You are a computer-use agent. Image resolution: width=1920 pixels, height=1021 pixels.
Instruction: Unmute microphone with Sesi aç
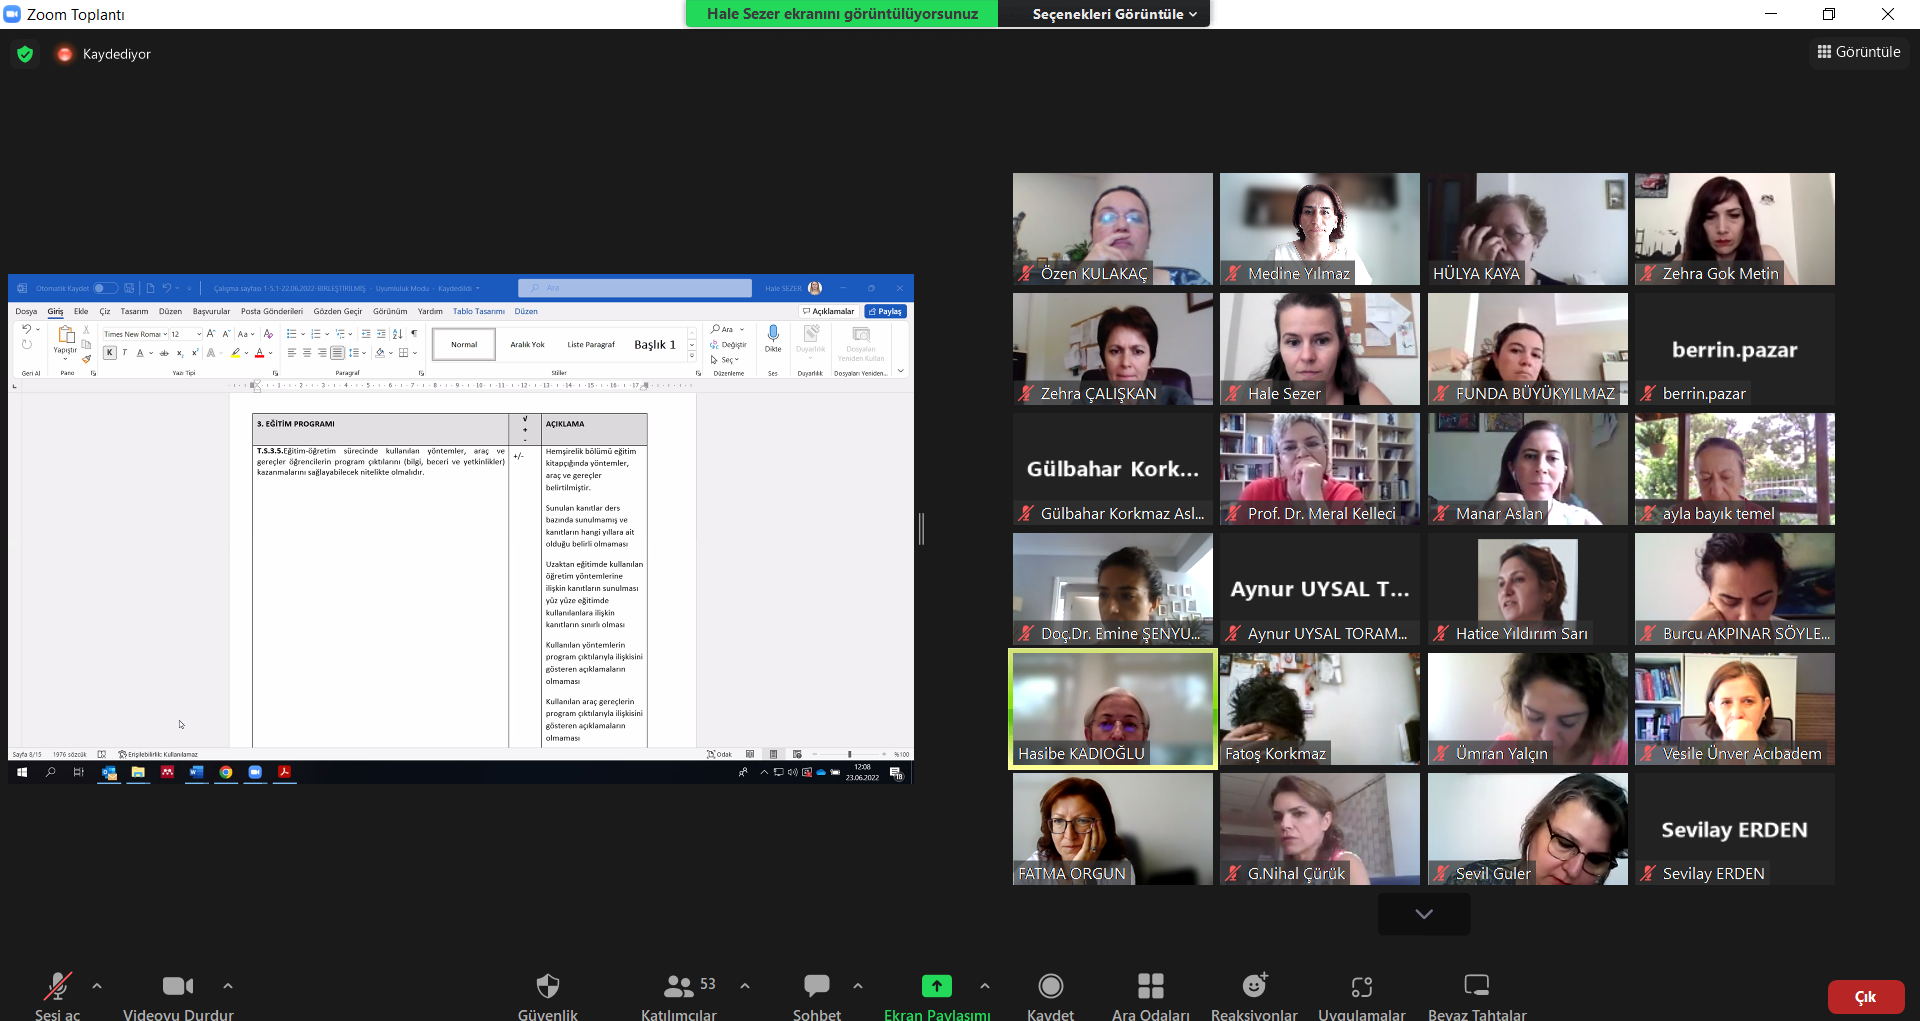(57, 996)
